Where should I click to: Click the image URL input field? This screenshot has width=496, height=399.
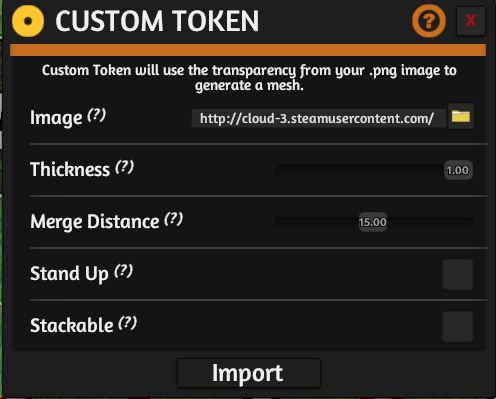[x=319, y=118]
